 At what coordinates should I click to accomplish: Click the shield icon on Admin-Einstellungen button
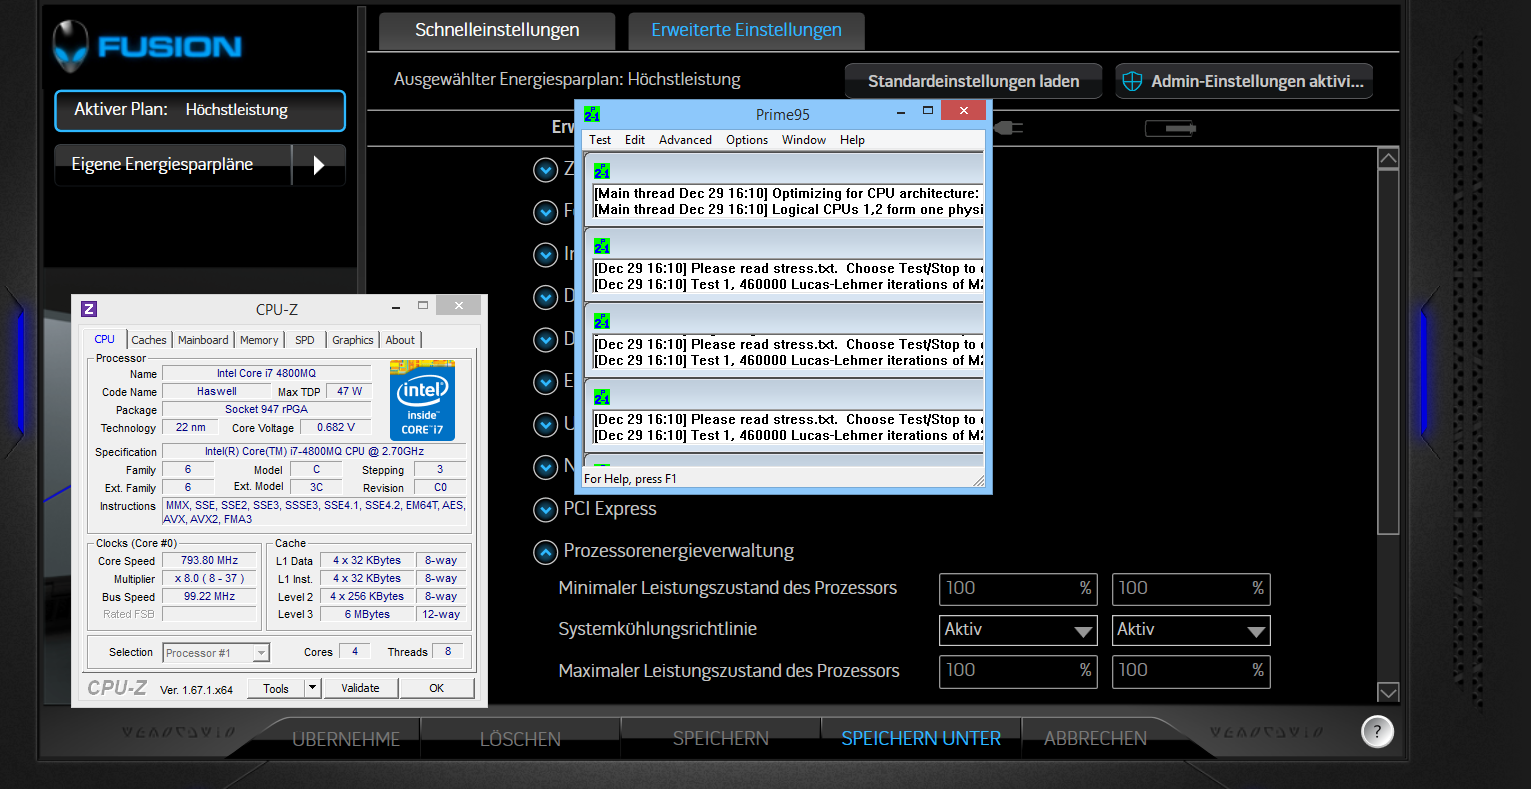tap(1132, 81)
